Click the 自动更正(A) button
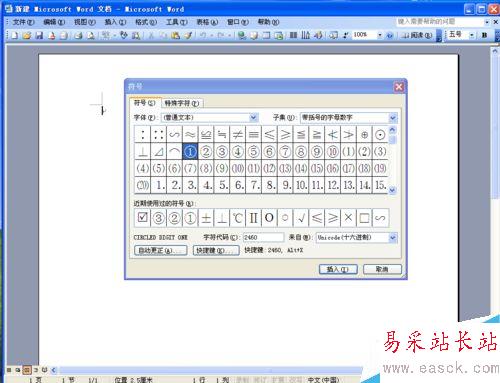This screenshot has width=500, height=383. pyautogui.click(x=161, y=250)
